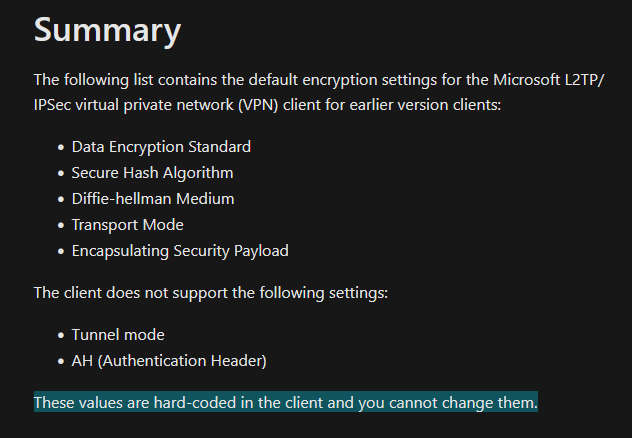Click the Transport Mode bullet text
This screenshot has height=438, width=632.
[127, 225]
